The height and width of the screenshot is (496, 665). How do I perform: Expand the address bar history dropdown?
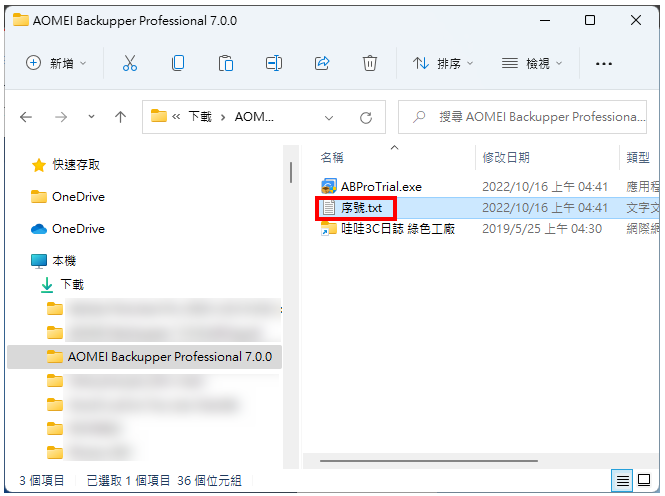[x=329, y=117]
